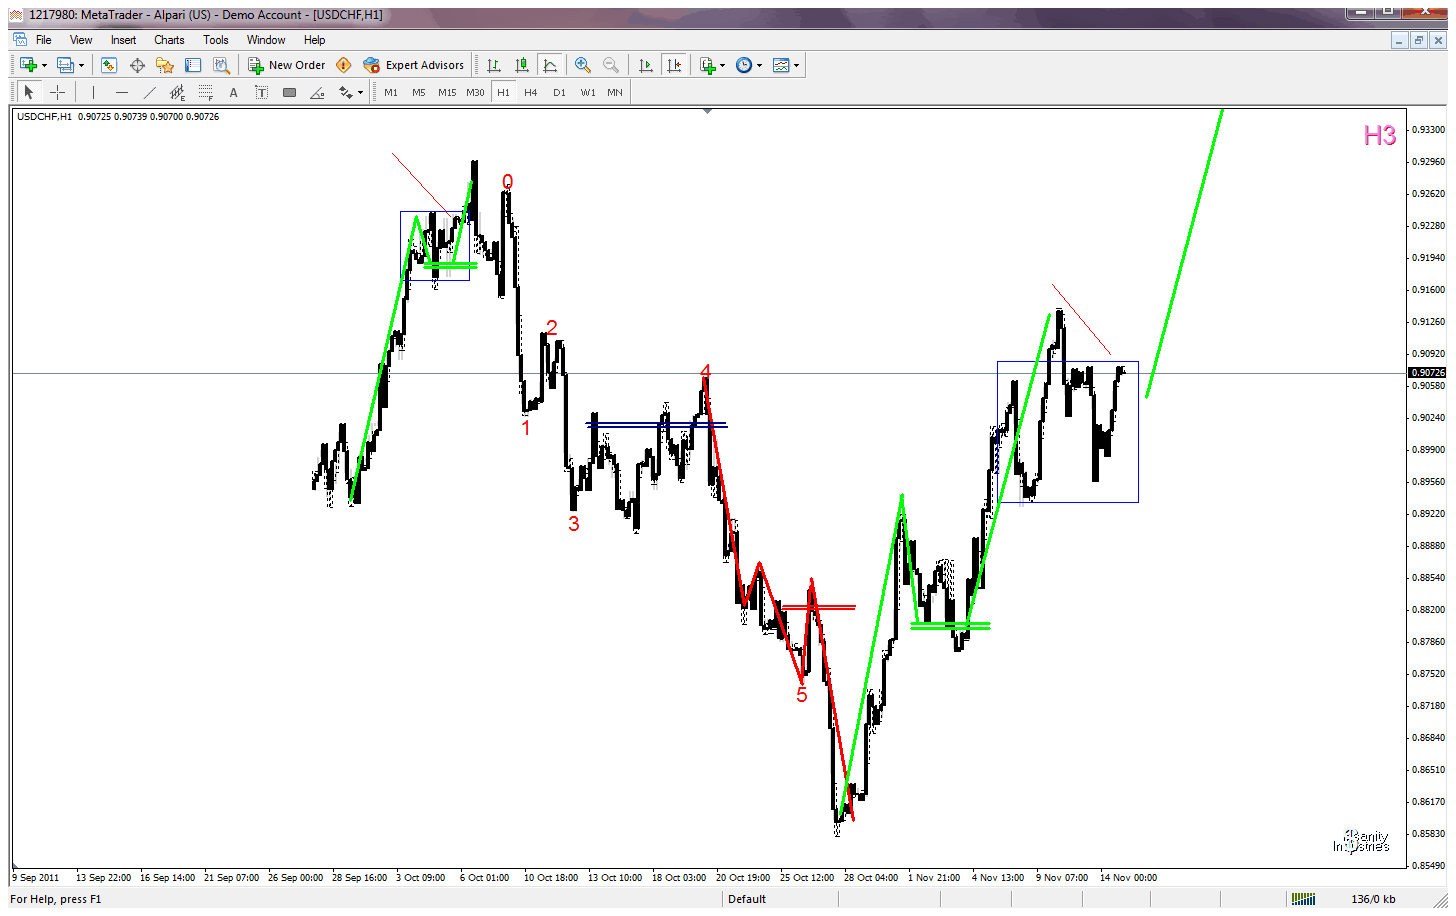The image size is (1456, 916).
Task: Switch chart to Candlesticks style
Action: tap(522, 65)
